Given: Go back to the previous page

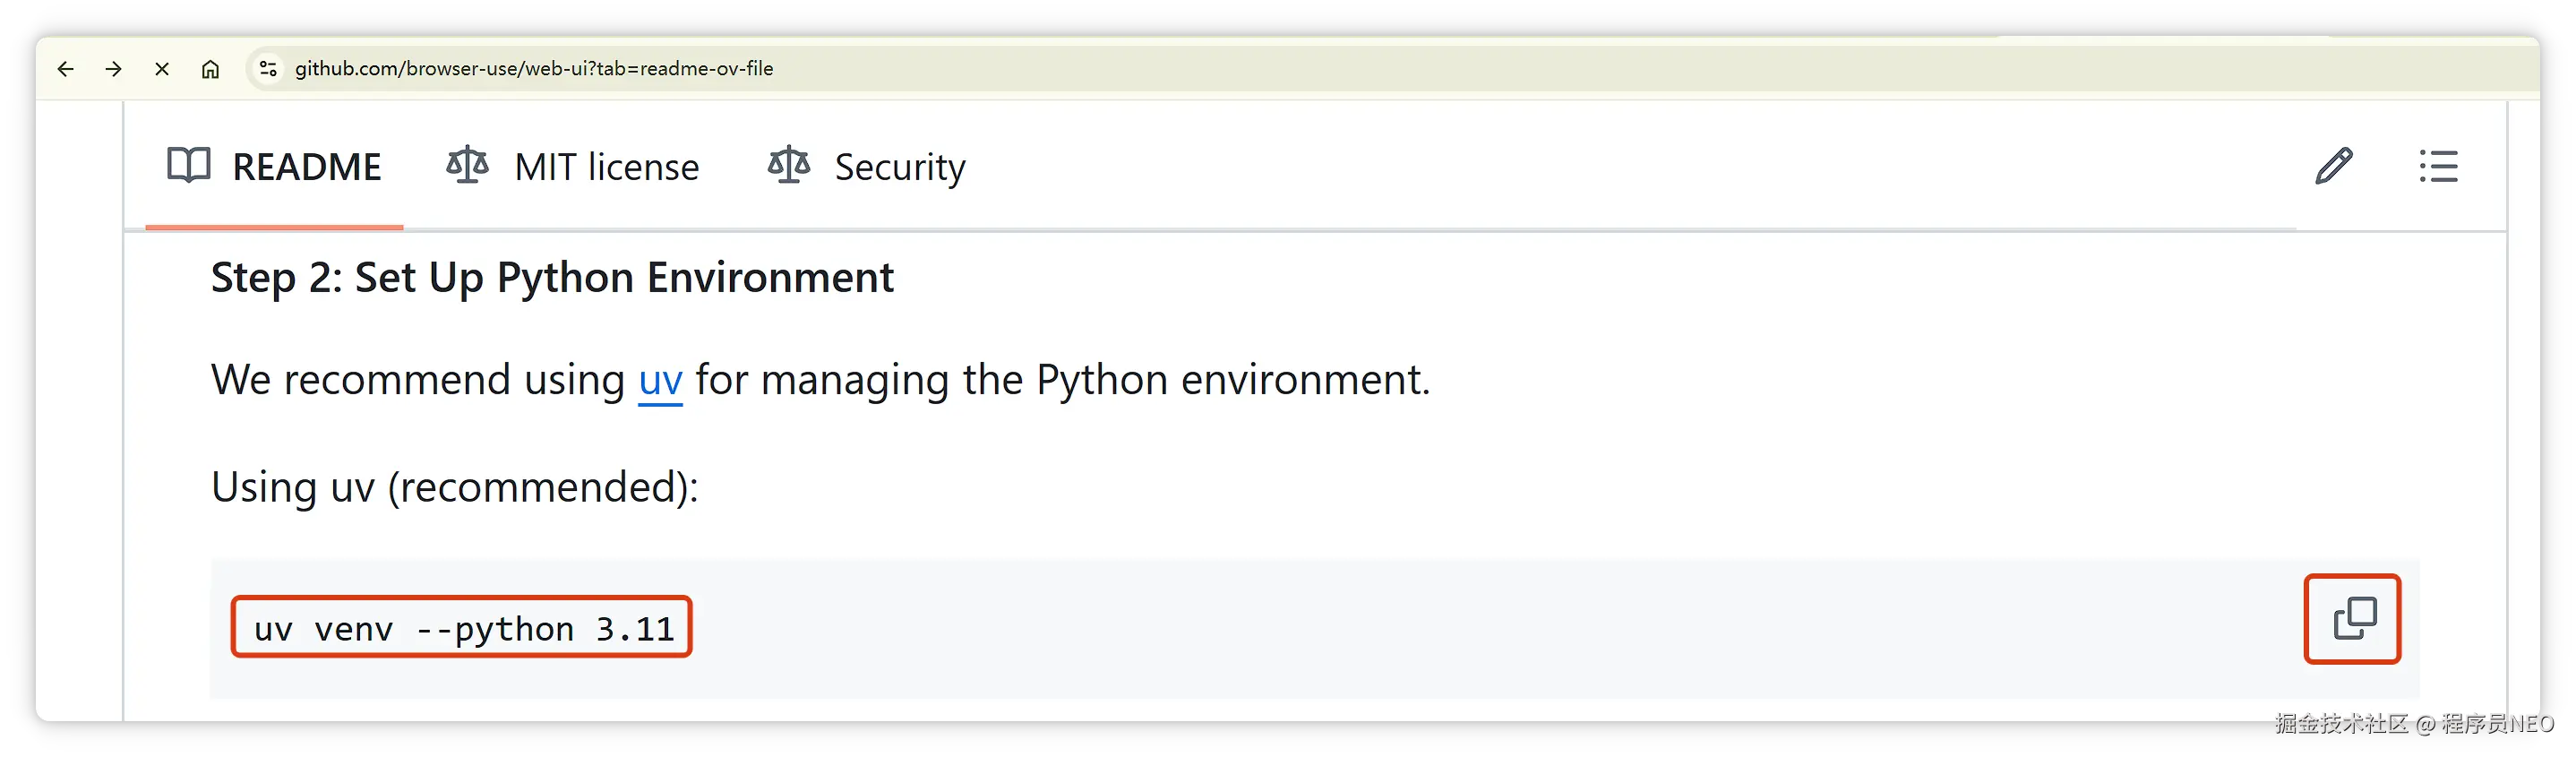Looking at the screenshot, I should pos(66,69).
